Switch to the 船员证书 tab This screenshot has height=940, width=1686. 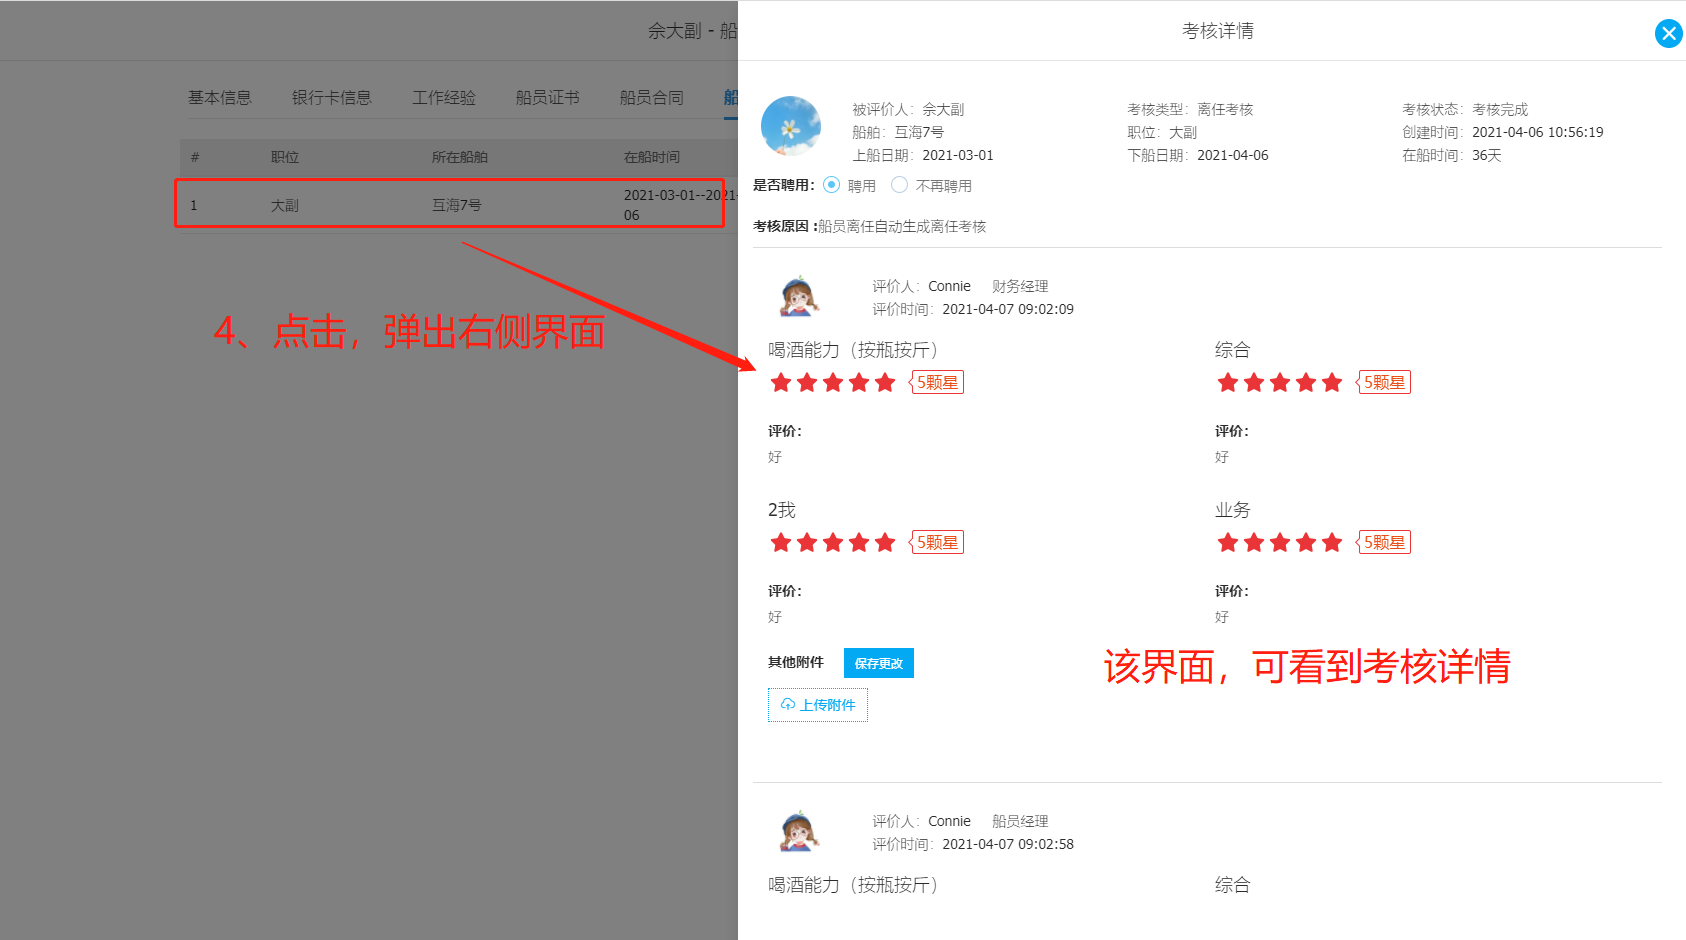click(548, 97)
